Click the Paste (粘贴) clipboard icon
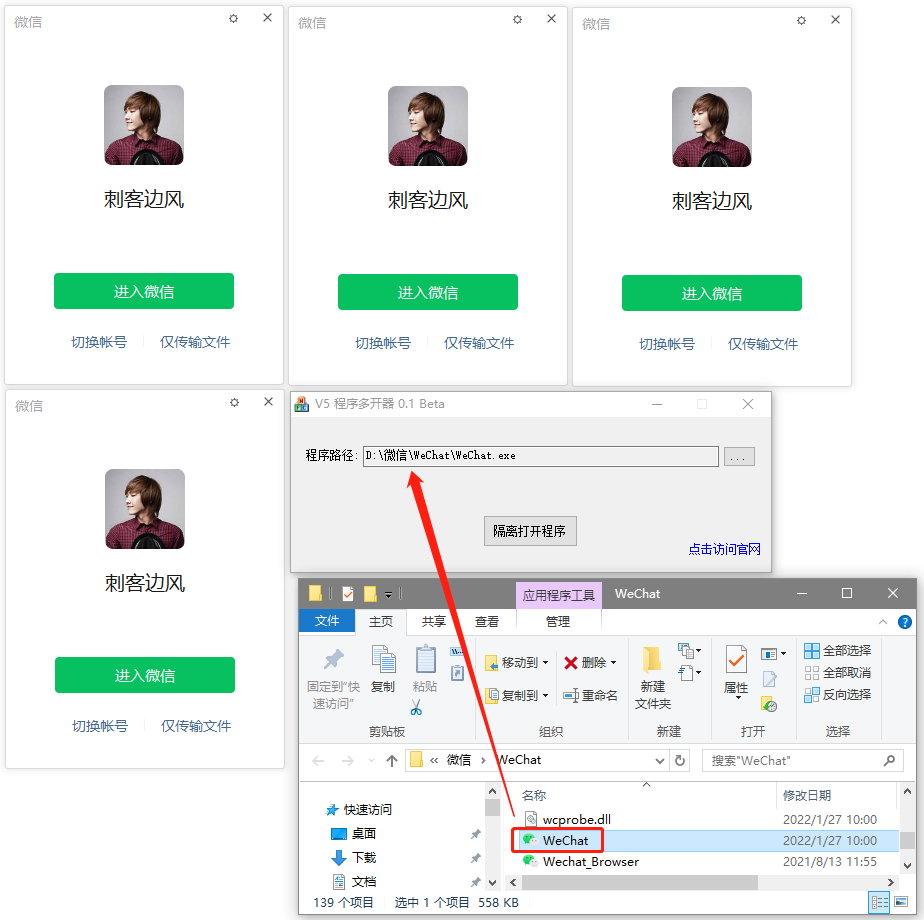This screenshot has width=924, height=920. [425, 659]
